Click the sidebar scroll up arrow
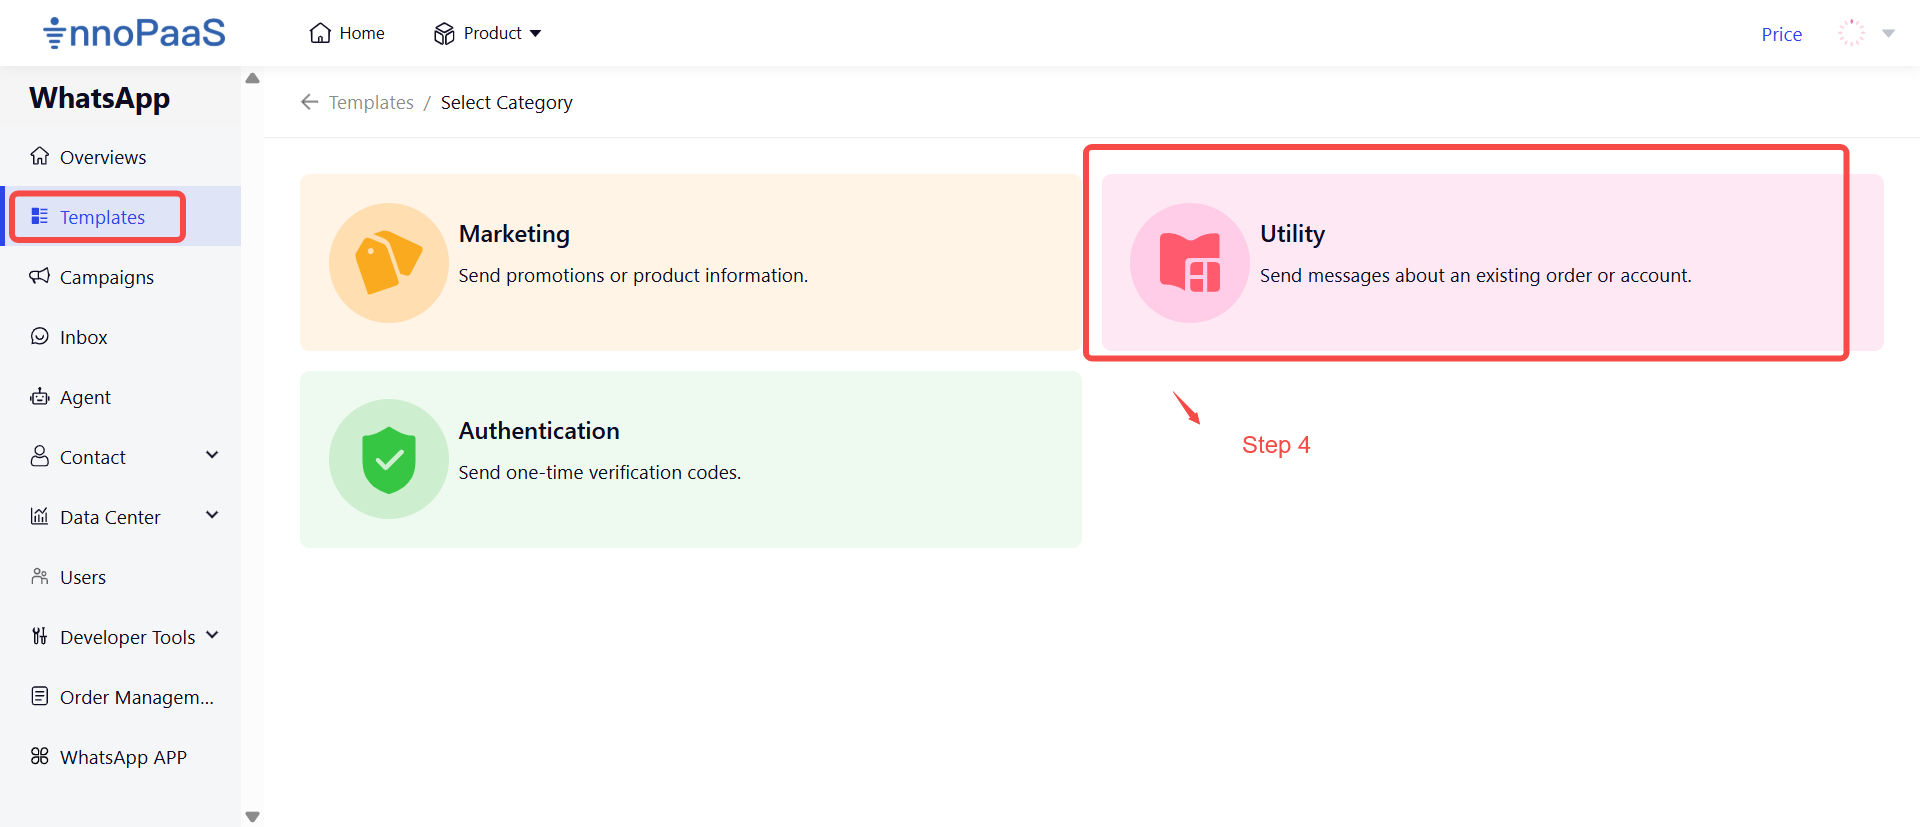 [x=252, y=78]
